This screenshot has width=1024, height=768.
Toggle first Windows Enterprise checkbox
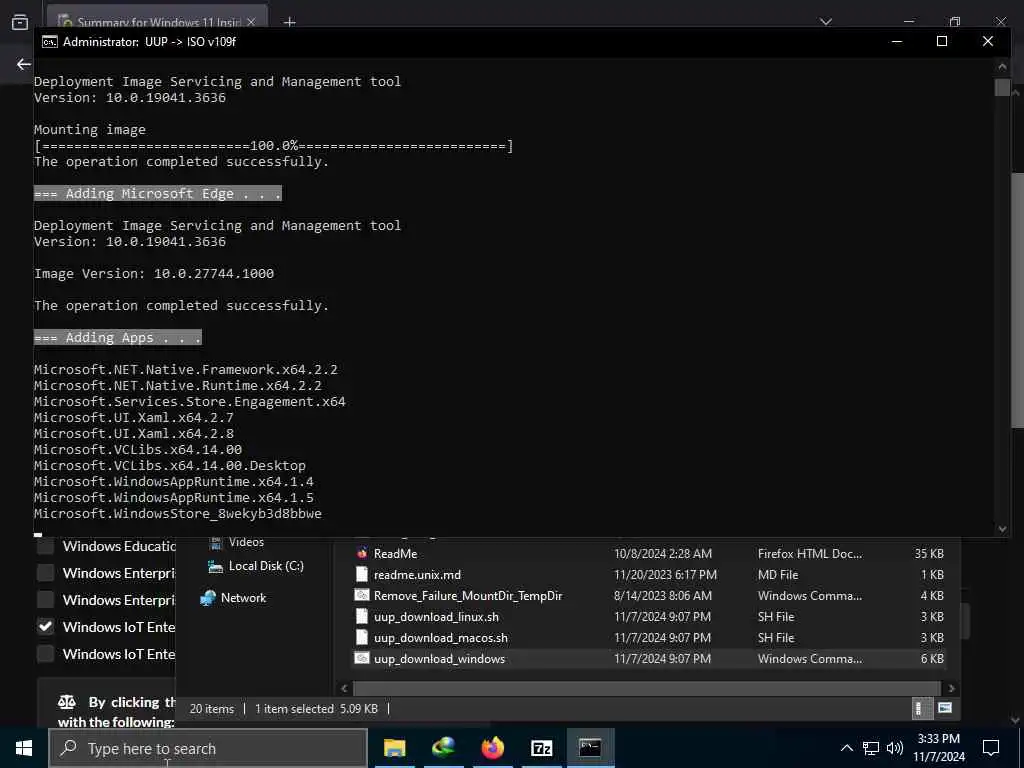(x=45, y=573)
